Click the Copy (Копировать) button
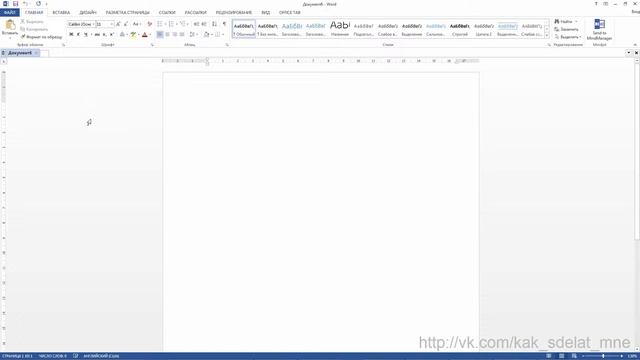The image size is (640, 360). [34, 29]
